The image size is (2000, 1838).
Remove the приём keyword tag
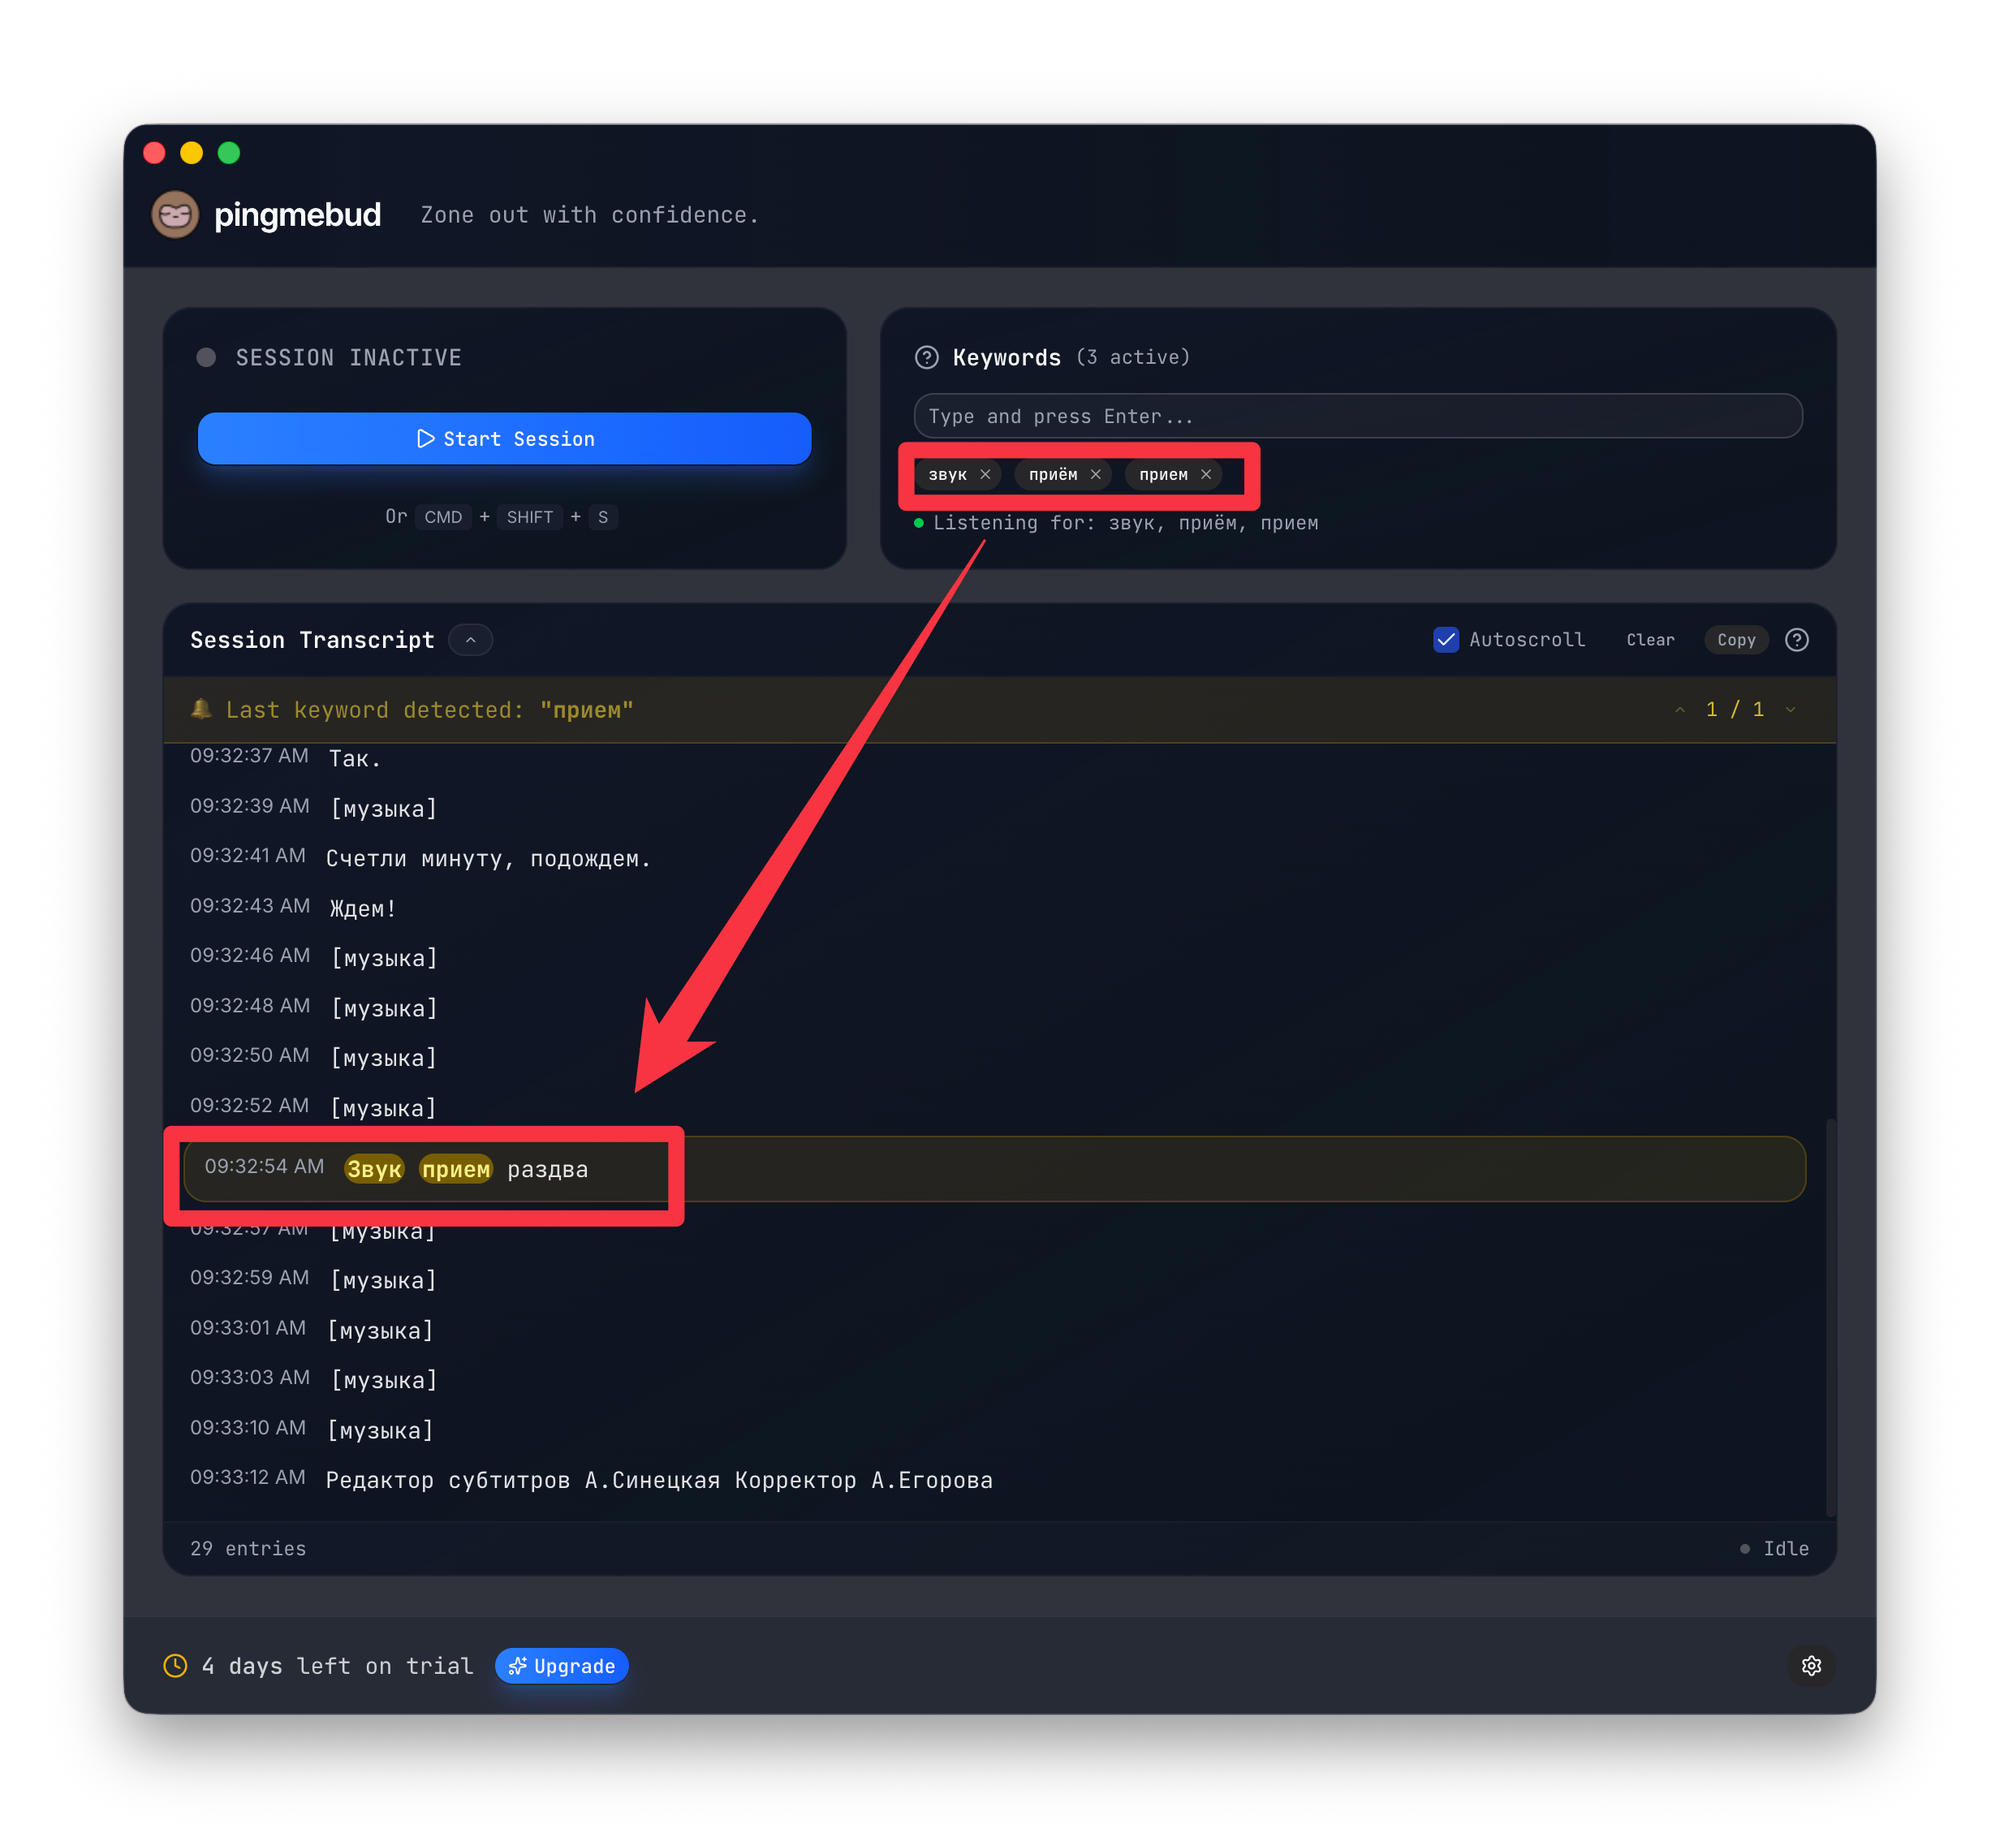[x=1095, y=474]
